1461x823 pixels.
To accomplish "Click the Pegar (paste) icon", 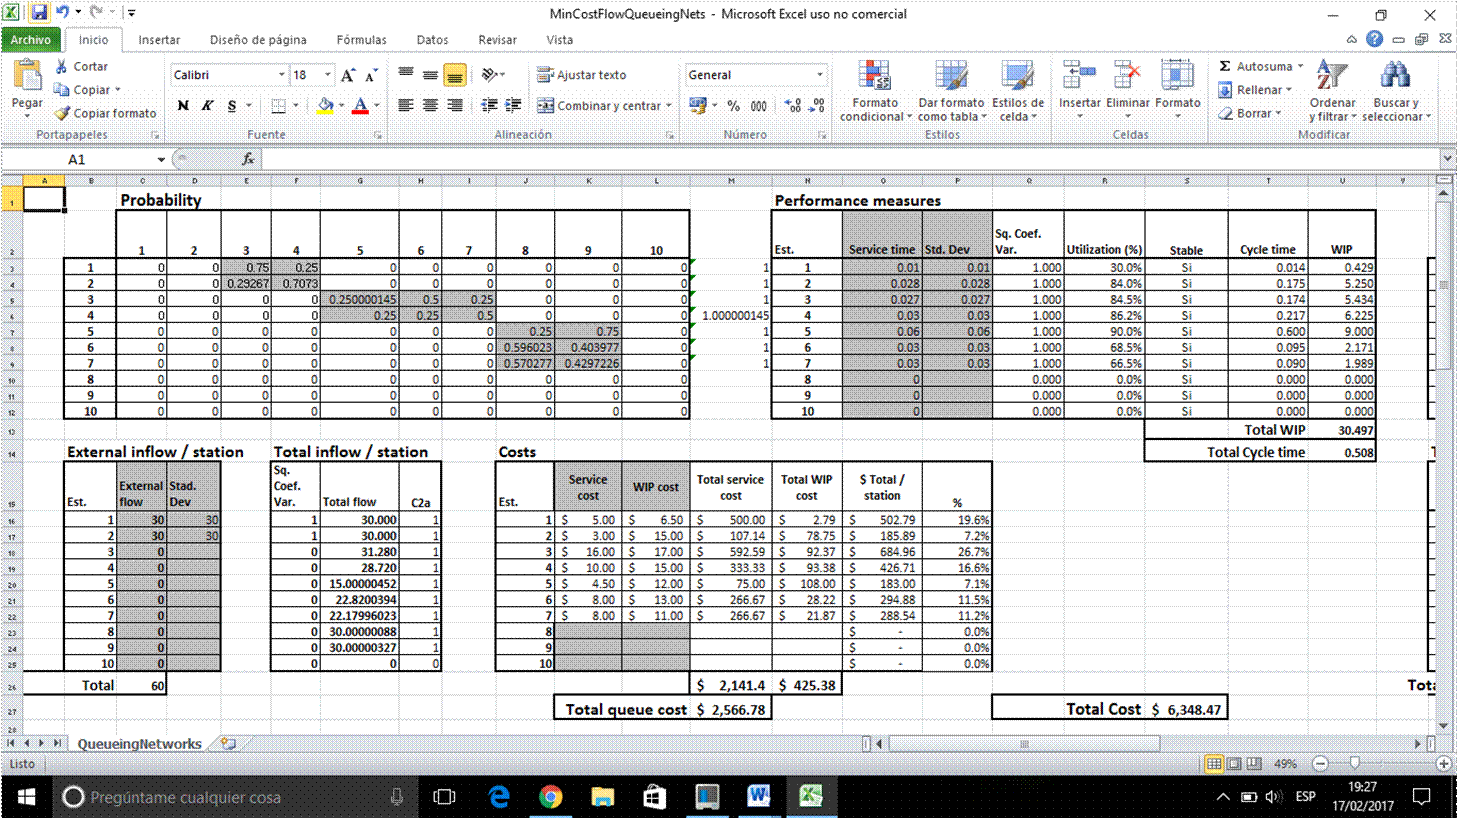I will (27, 78).
